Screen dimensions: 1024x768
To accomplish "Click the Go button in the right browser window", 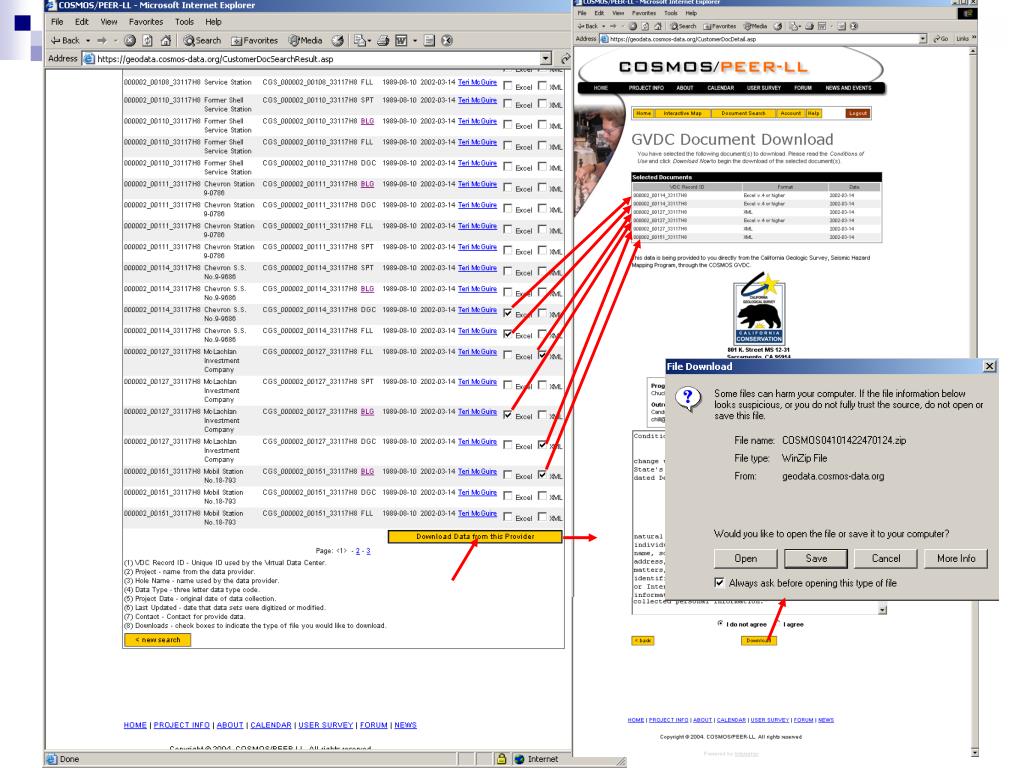I will (x=941, y=39).
